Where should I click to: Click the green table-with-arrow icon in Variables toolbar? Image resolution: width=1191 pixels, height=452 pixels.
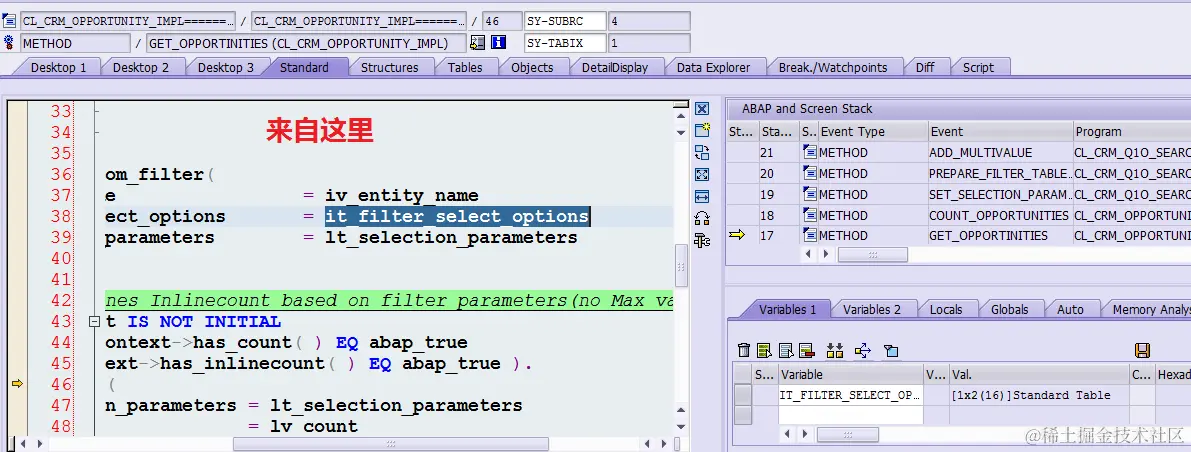pos(765,350)
